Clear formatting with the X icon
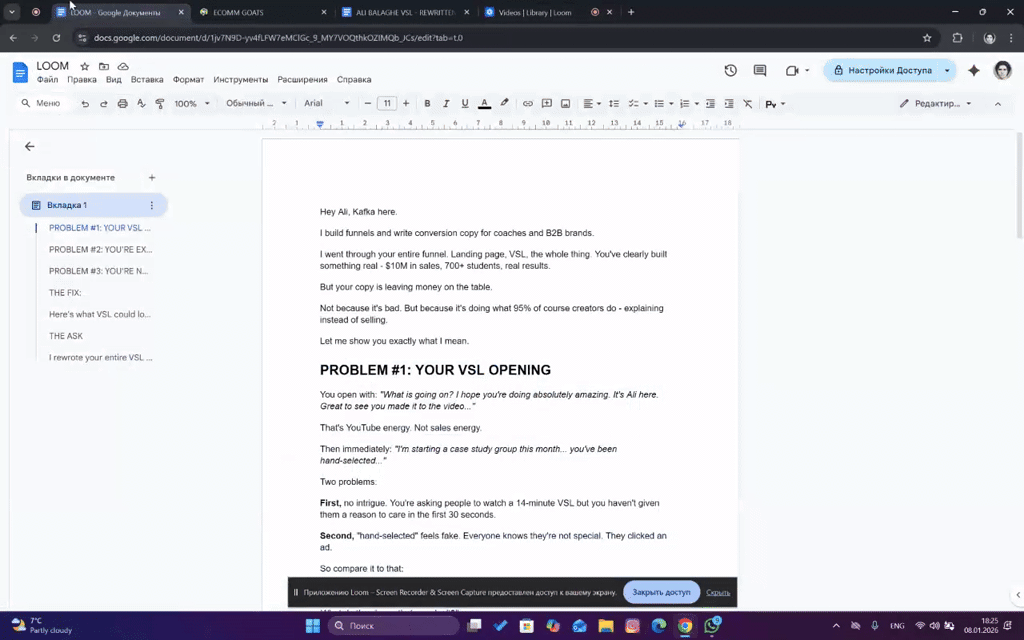1024x640 pixels. [748, 103]
